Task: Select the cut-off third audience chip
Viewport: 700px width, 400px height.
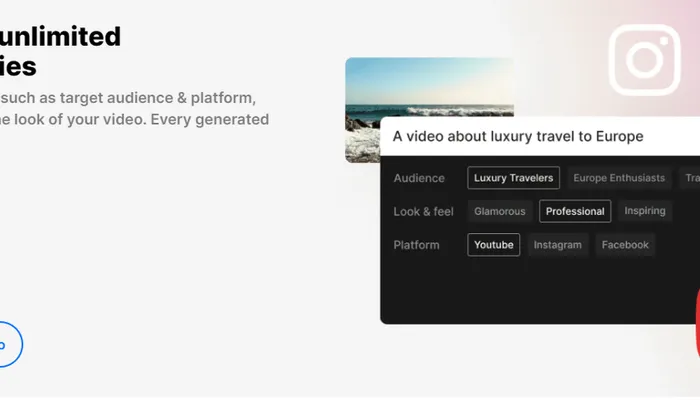Action: click(691, 178)
